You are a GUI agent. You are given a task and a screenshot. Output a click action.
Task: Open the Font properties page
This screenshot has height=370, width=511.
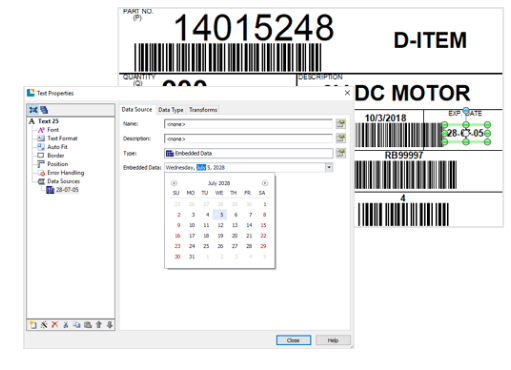pos(53,130)
